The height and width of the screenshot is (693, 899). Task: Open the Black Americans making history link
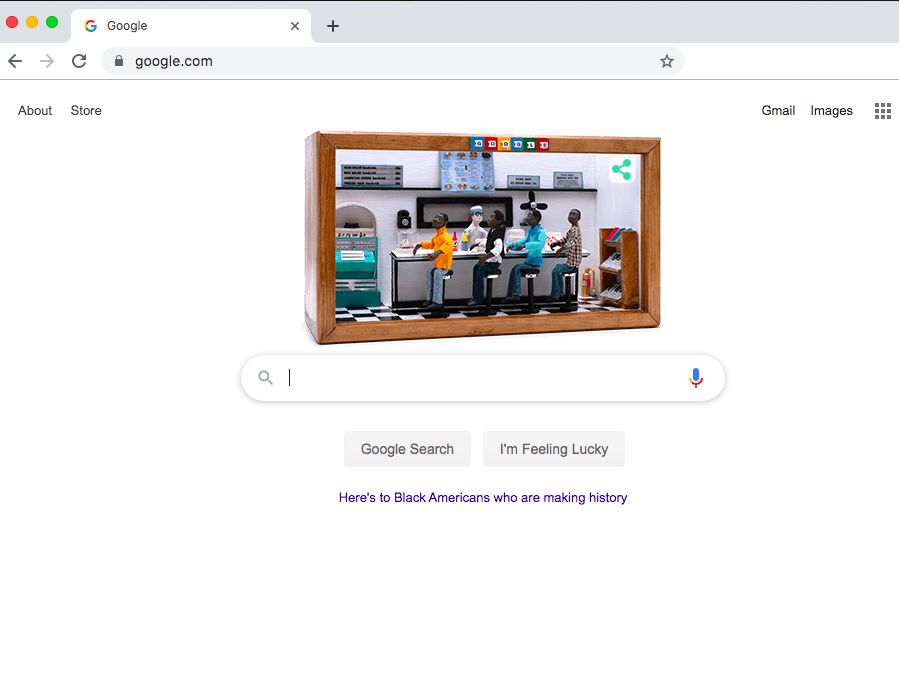483,498
